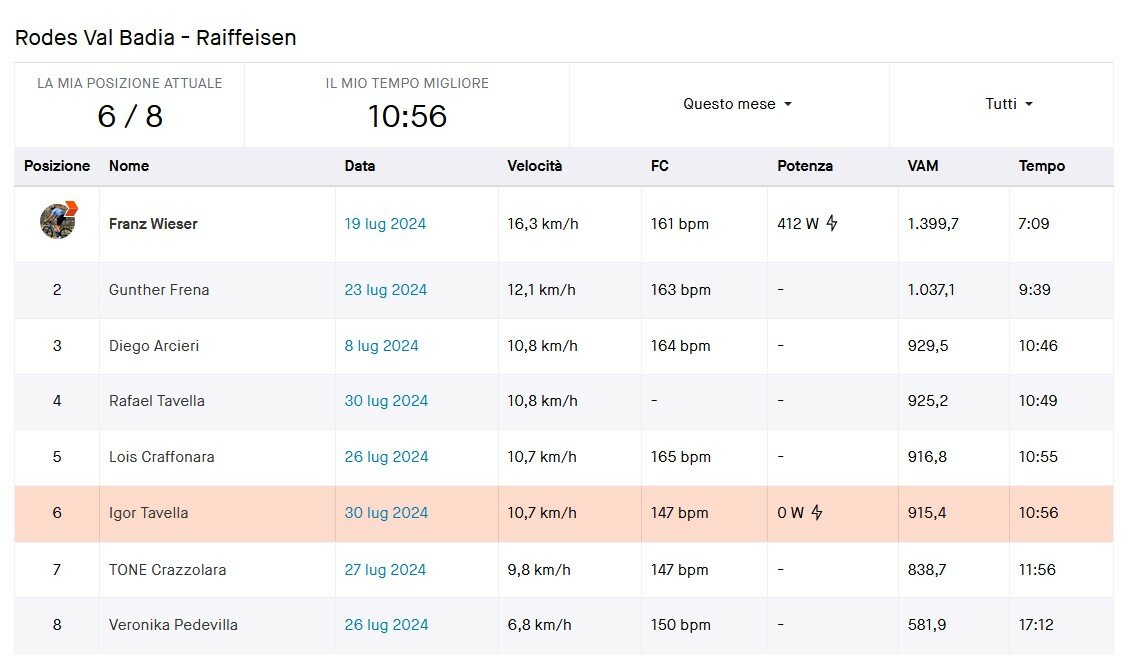Click the power meter lightning icon by 412 W
1128x672 pixels.
click(832, 223)
